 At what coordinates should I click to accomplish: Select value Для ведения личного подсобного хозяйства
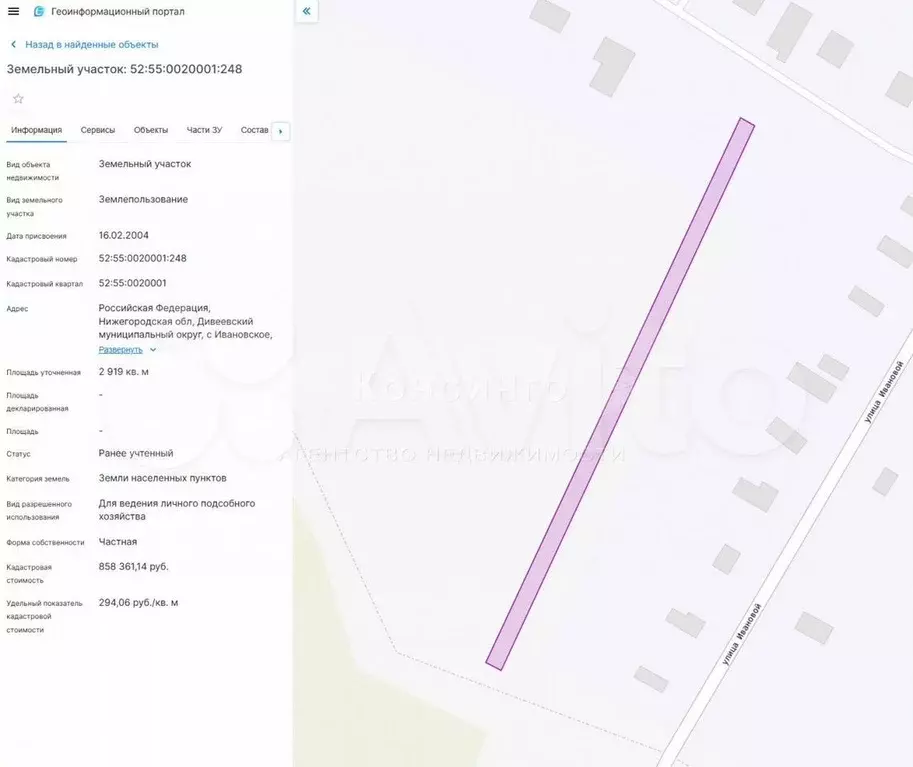pyautogui.click(x=176, y=510)
